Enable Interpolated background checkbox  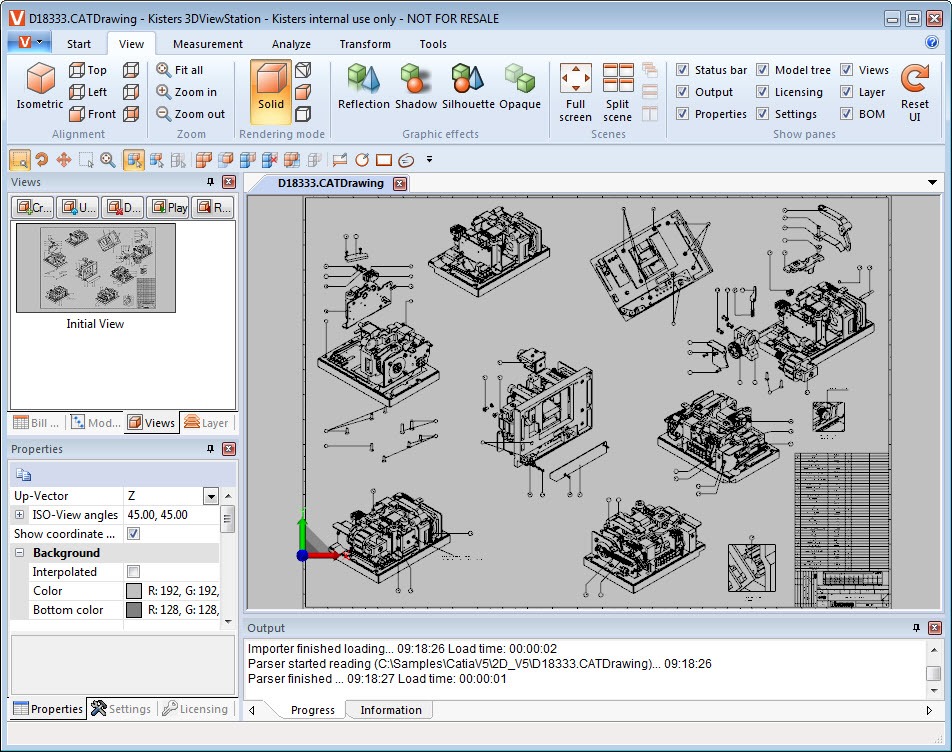(x=134, y=572)
